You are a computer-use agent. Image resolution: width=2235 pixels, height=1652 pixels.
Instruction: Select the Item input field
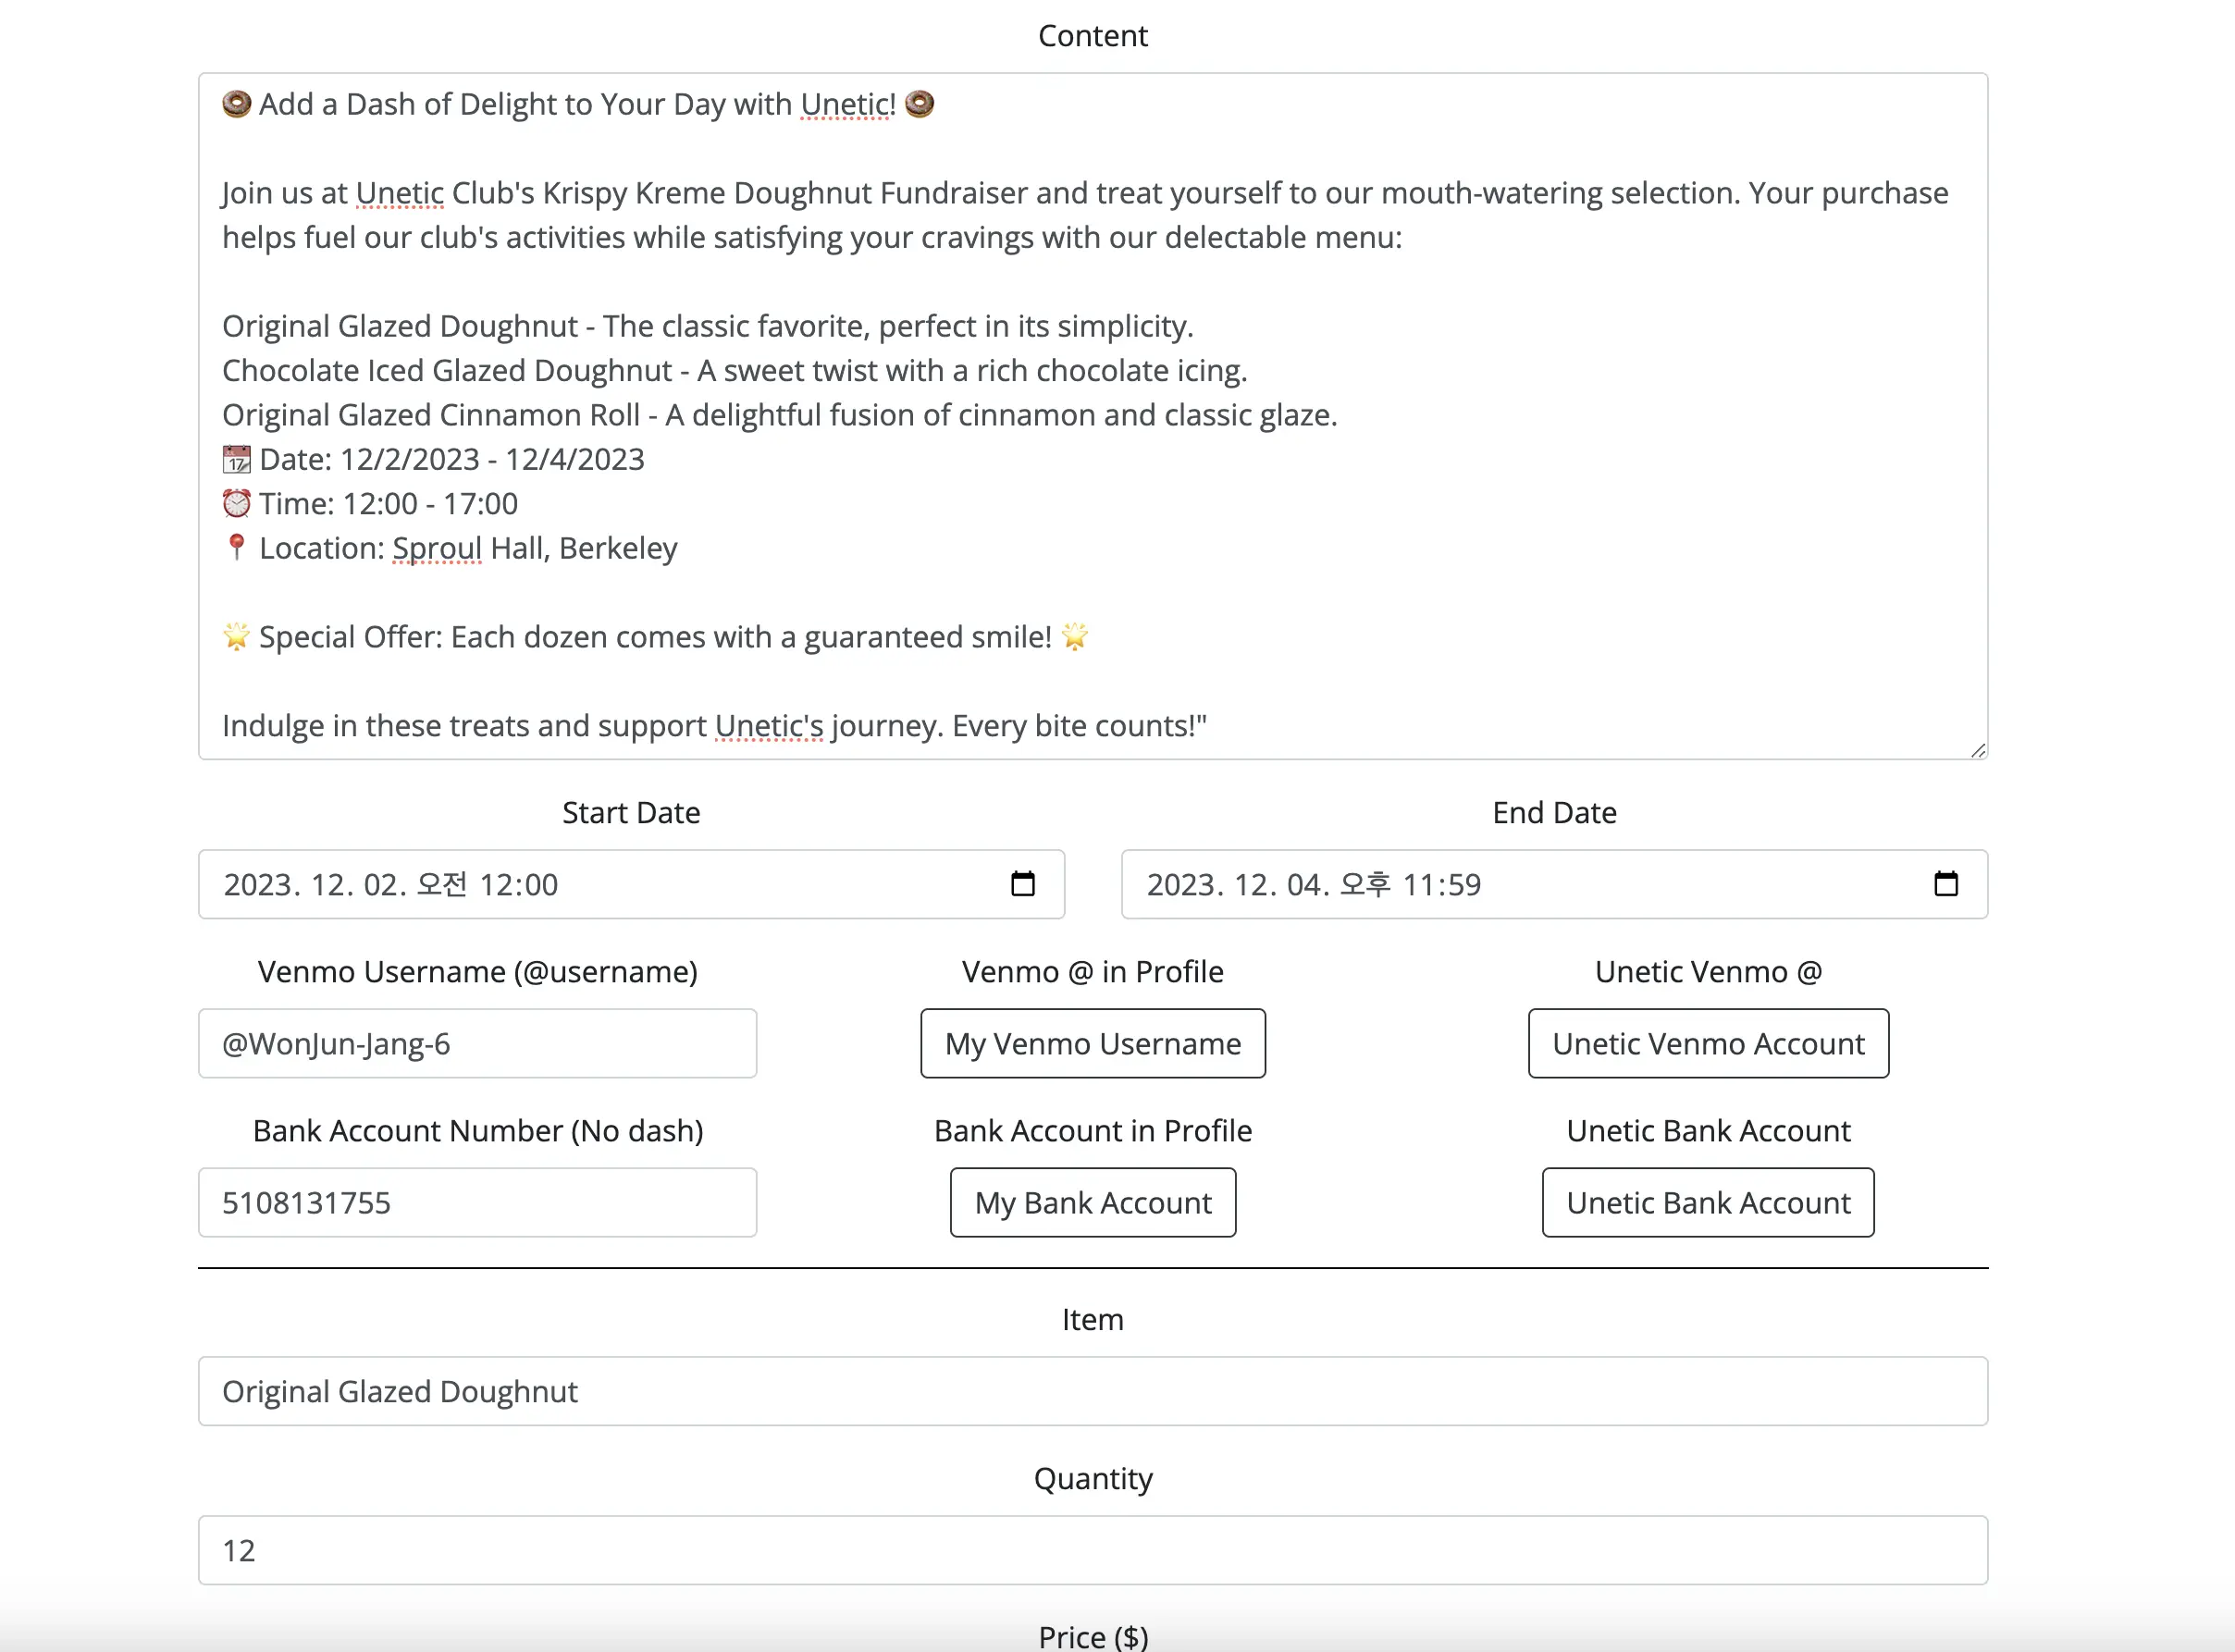pyautogui.click(x=1092, y=1390)
